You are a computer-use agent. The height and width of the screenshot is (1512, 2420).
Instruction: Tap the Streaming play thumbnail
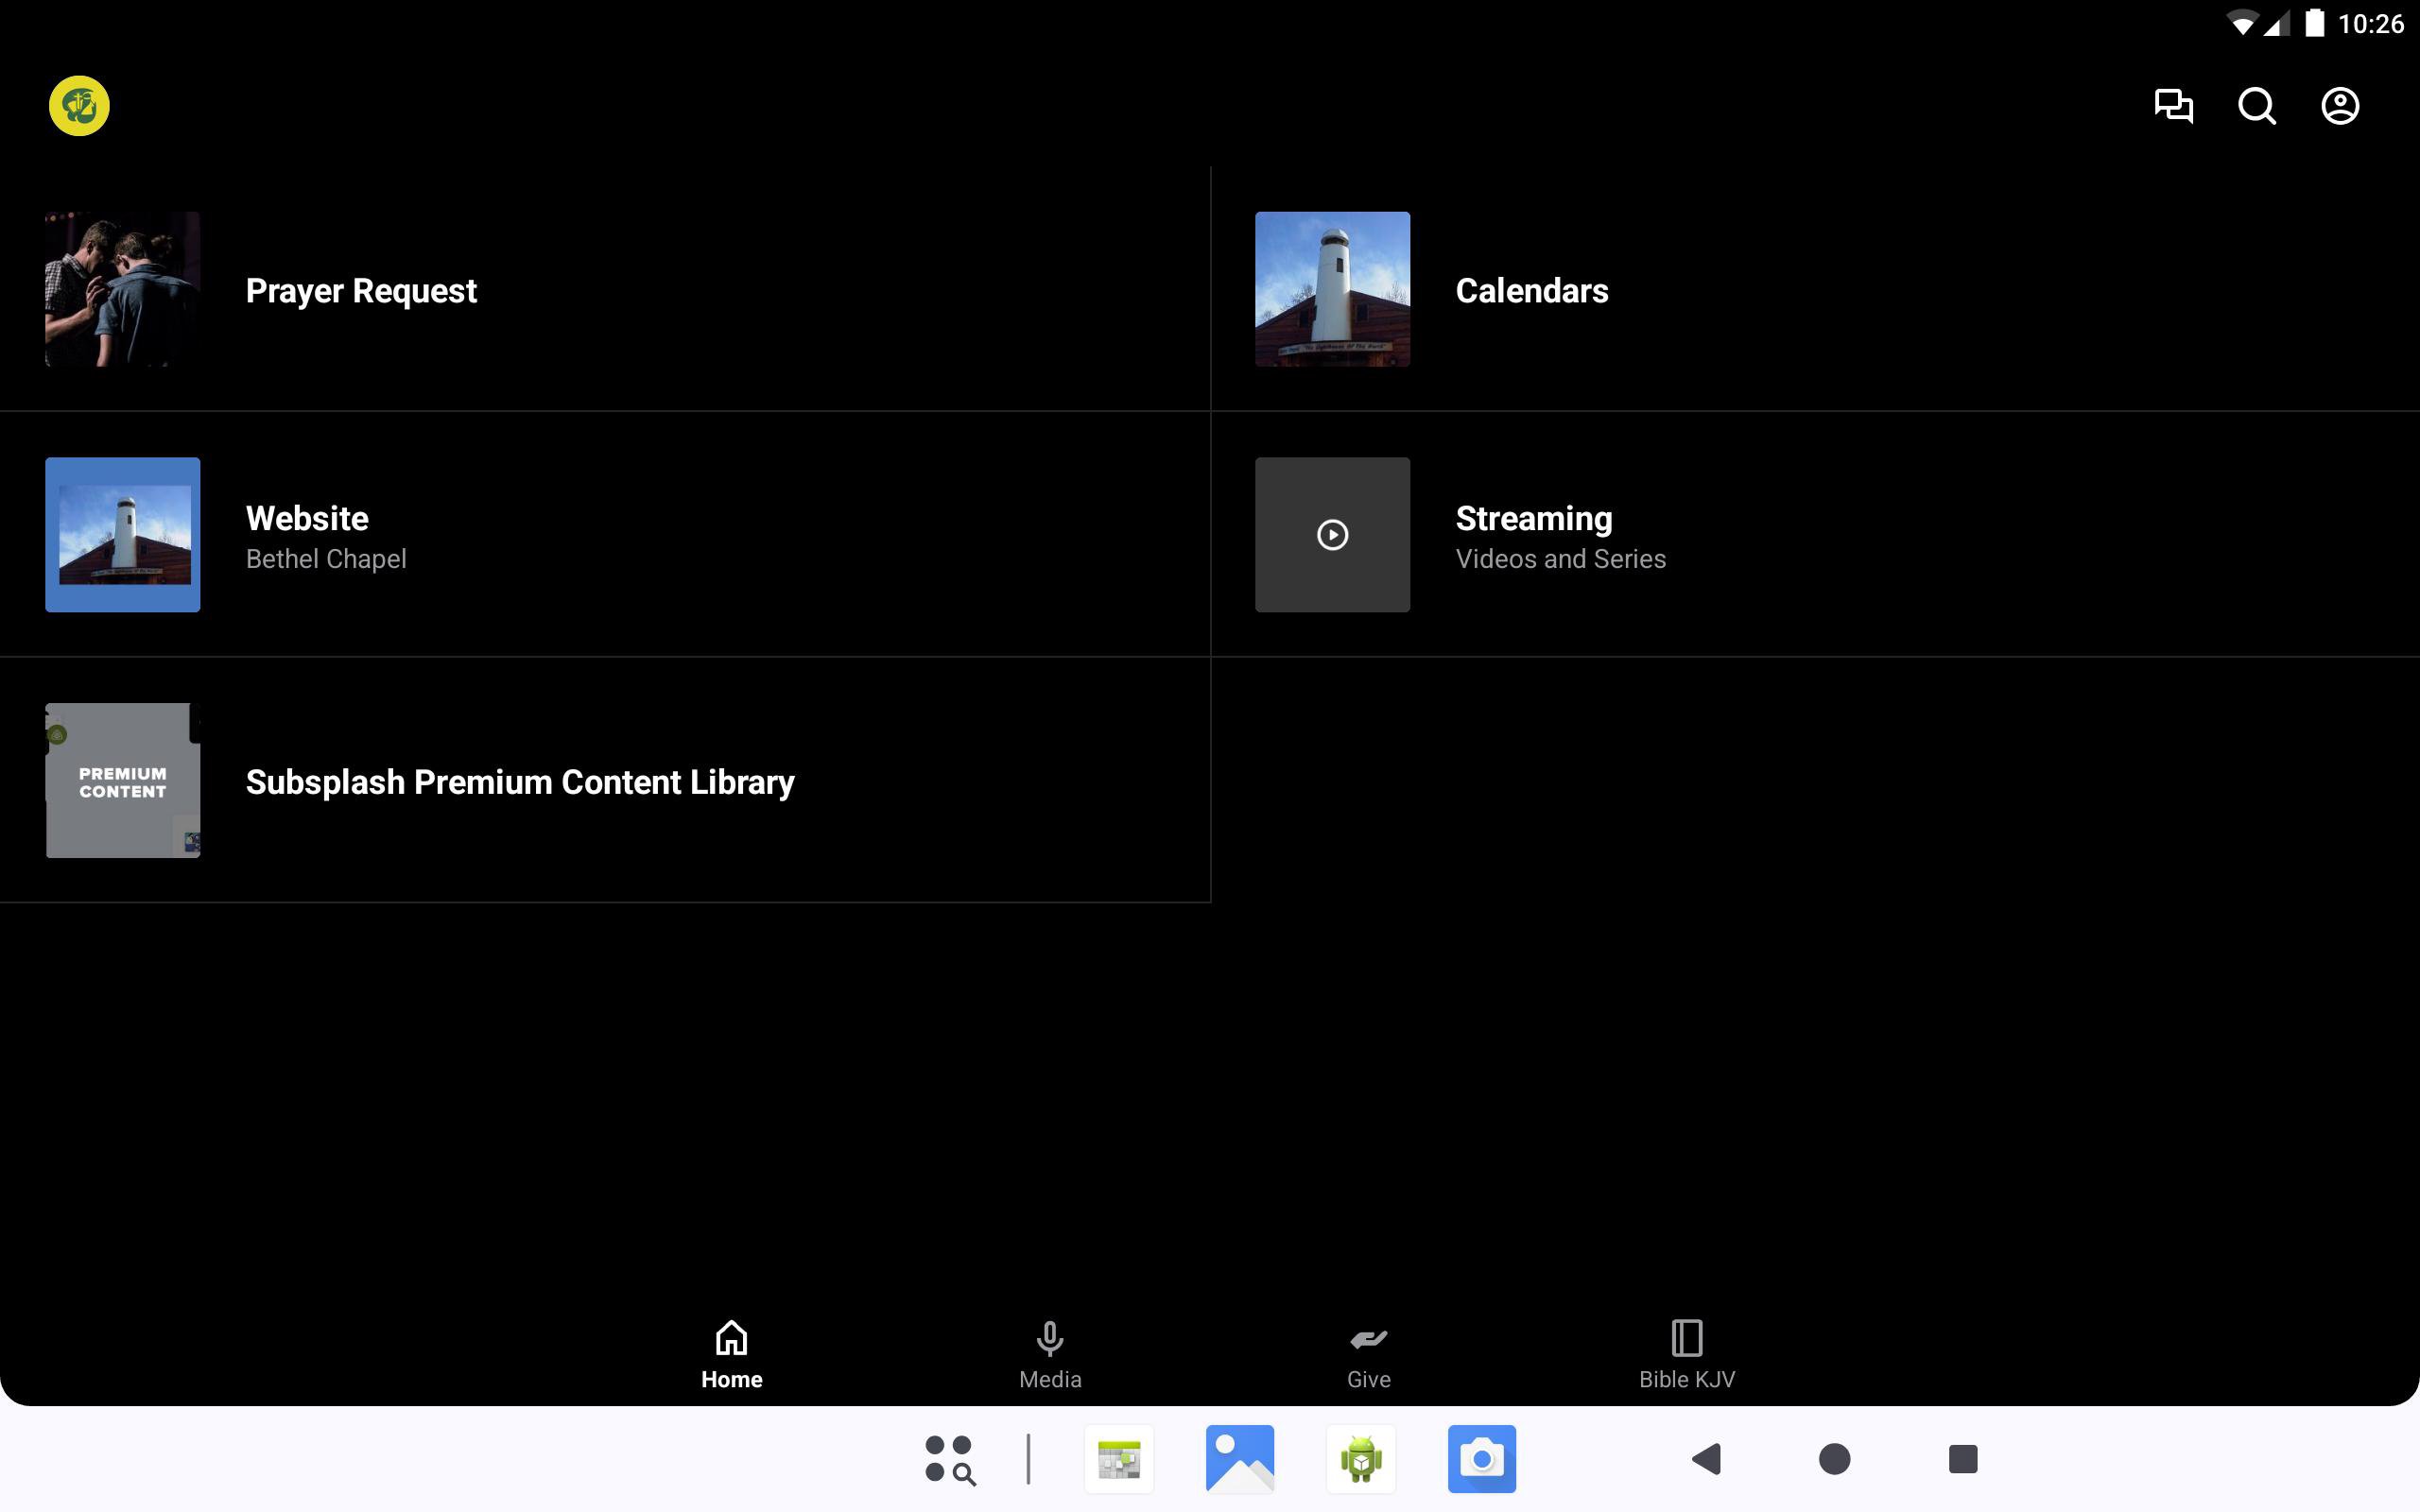pos(1332,535)
